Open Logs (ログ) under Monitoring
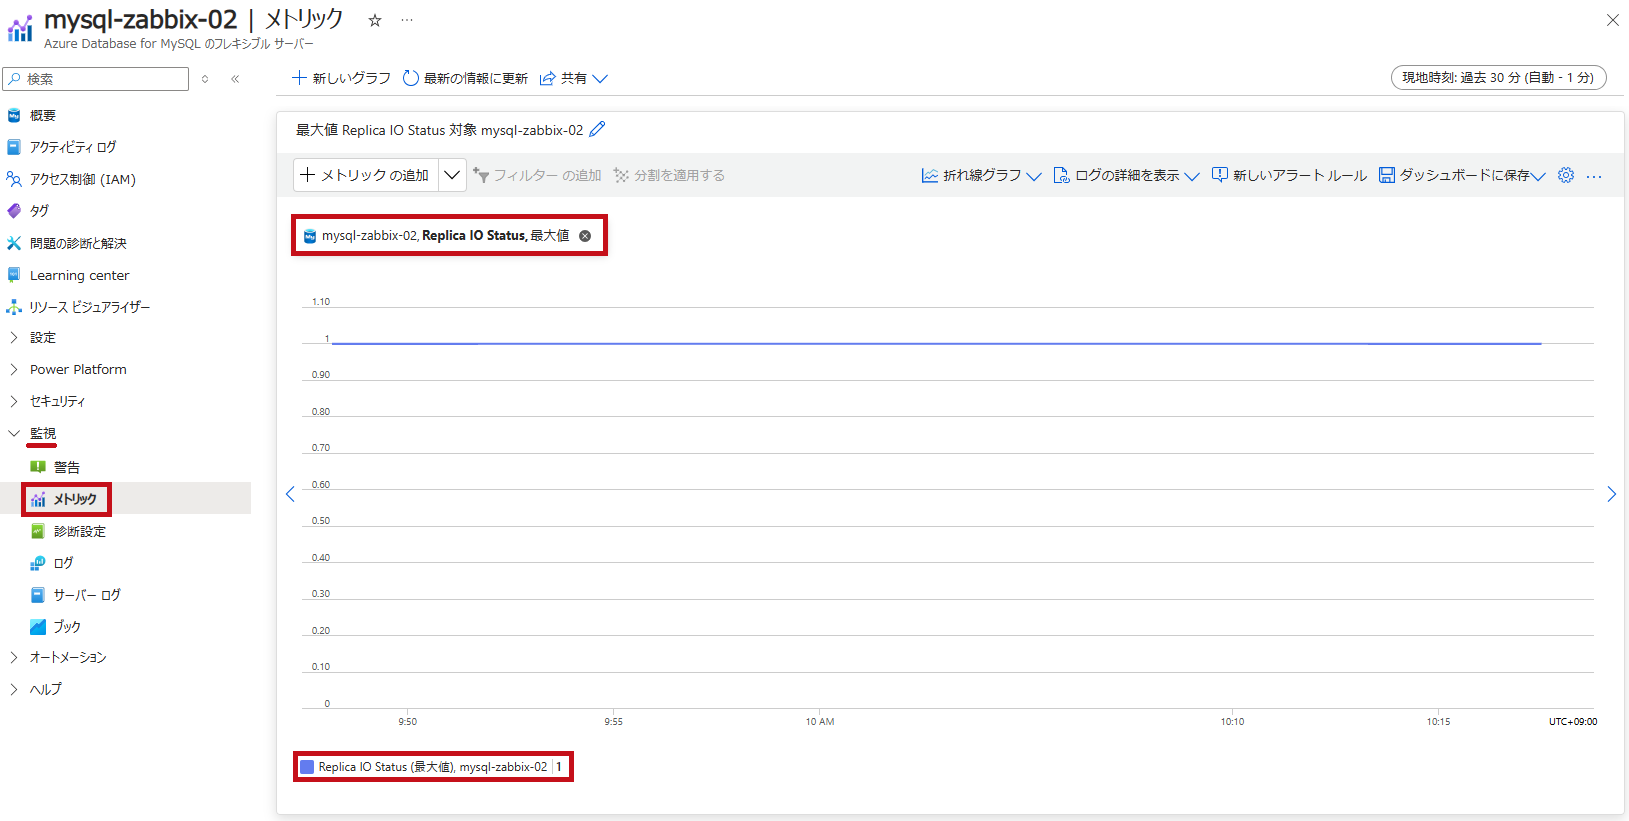This screenshot has height=821, width=1629. click(x=63, y=563)
